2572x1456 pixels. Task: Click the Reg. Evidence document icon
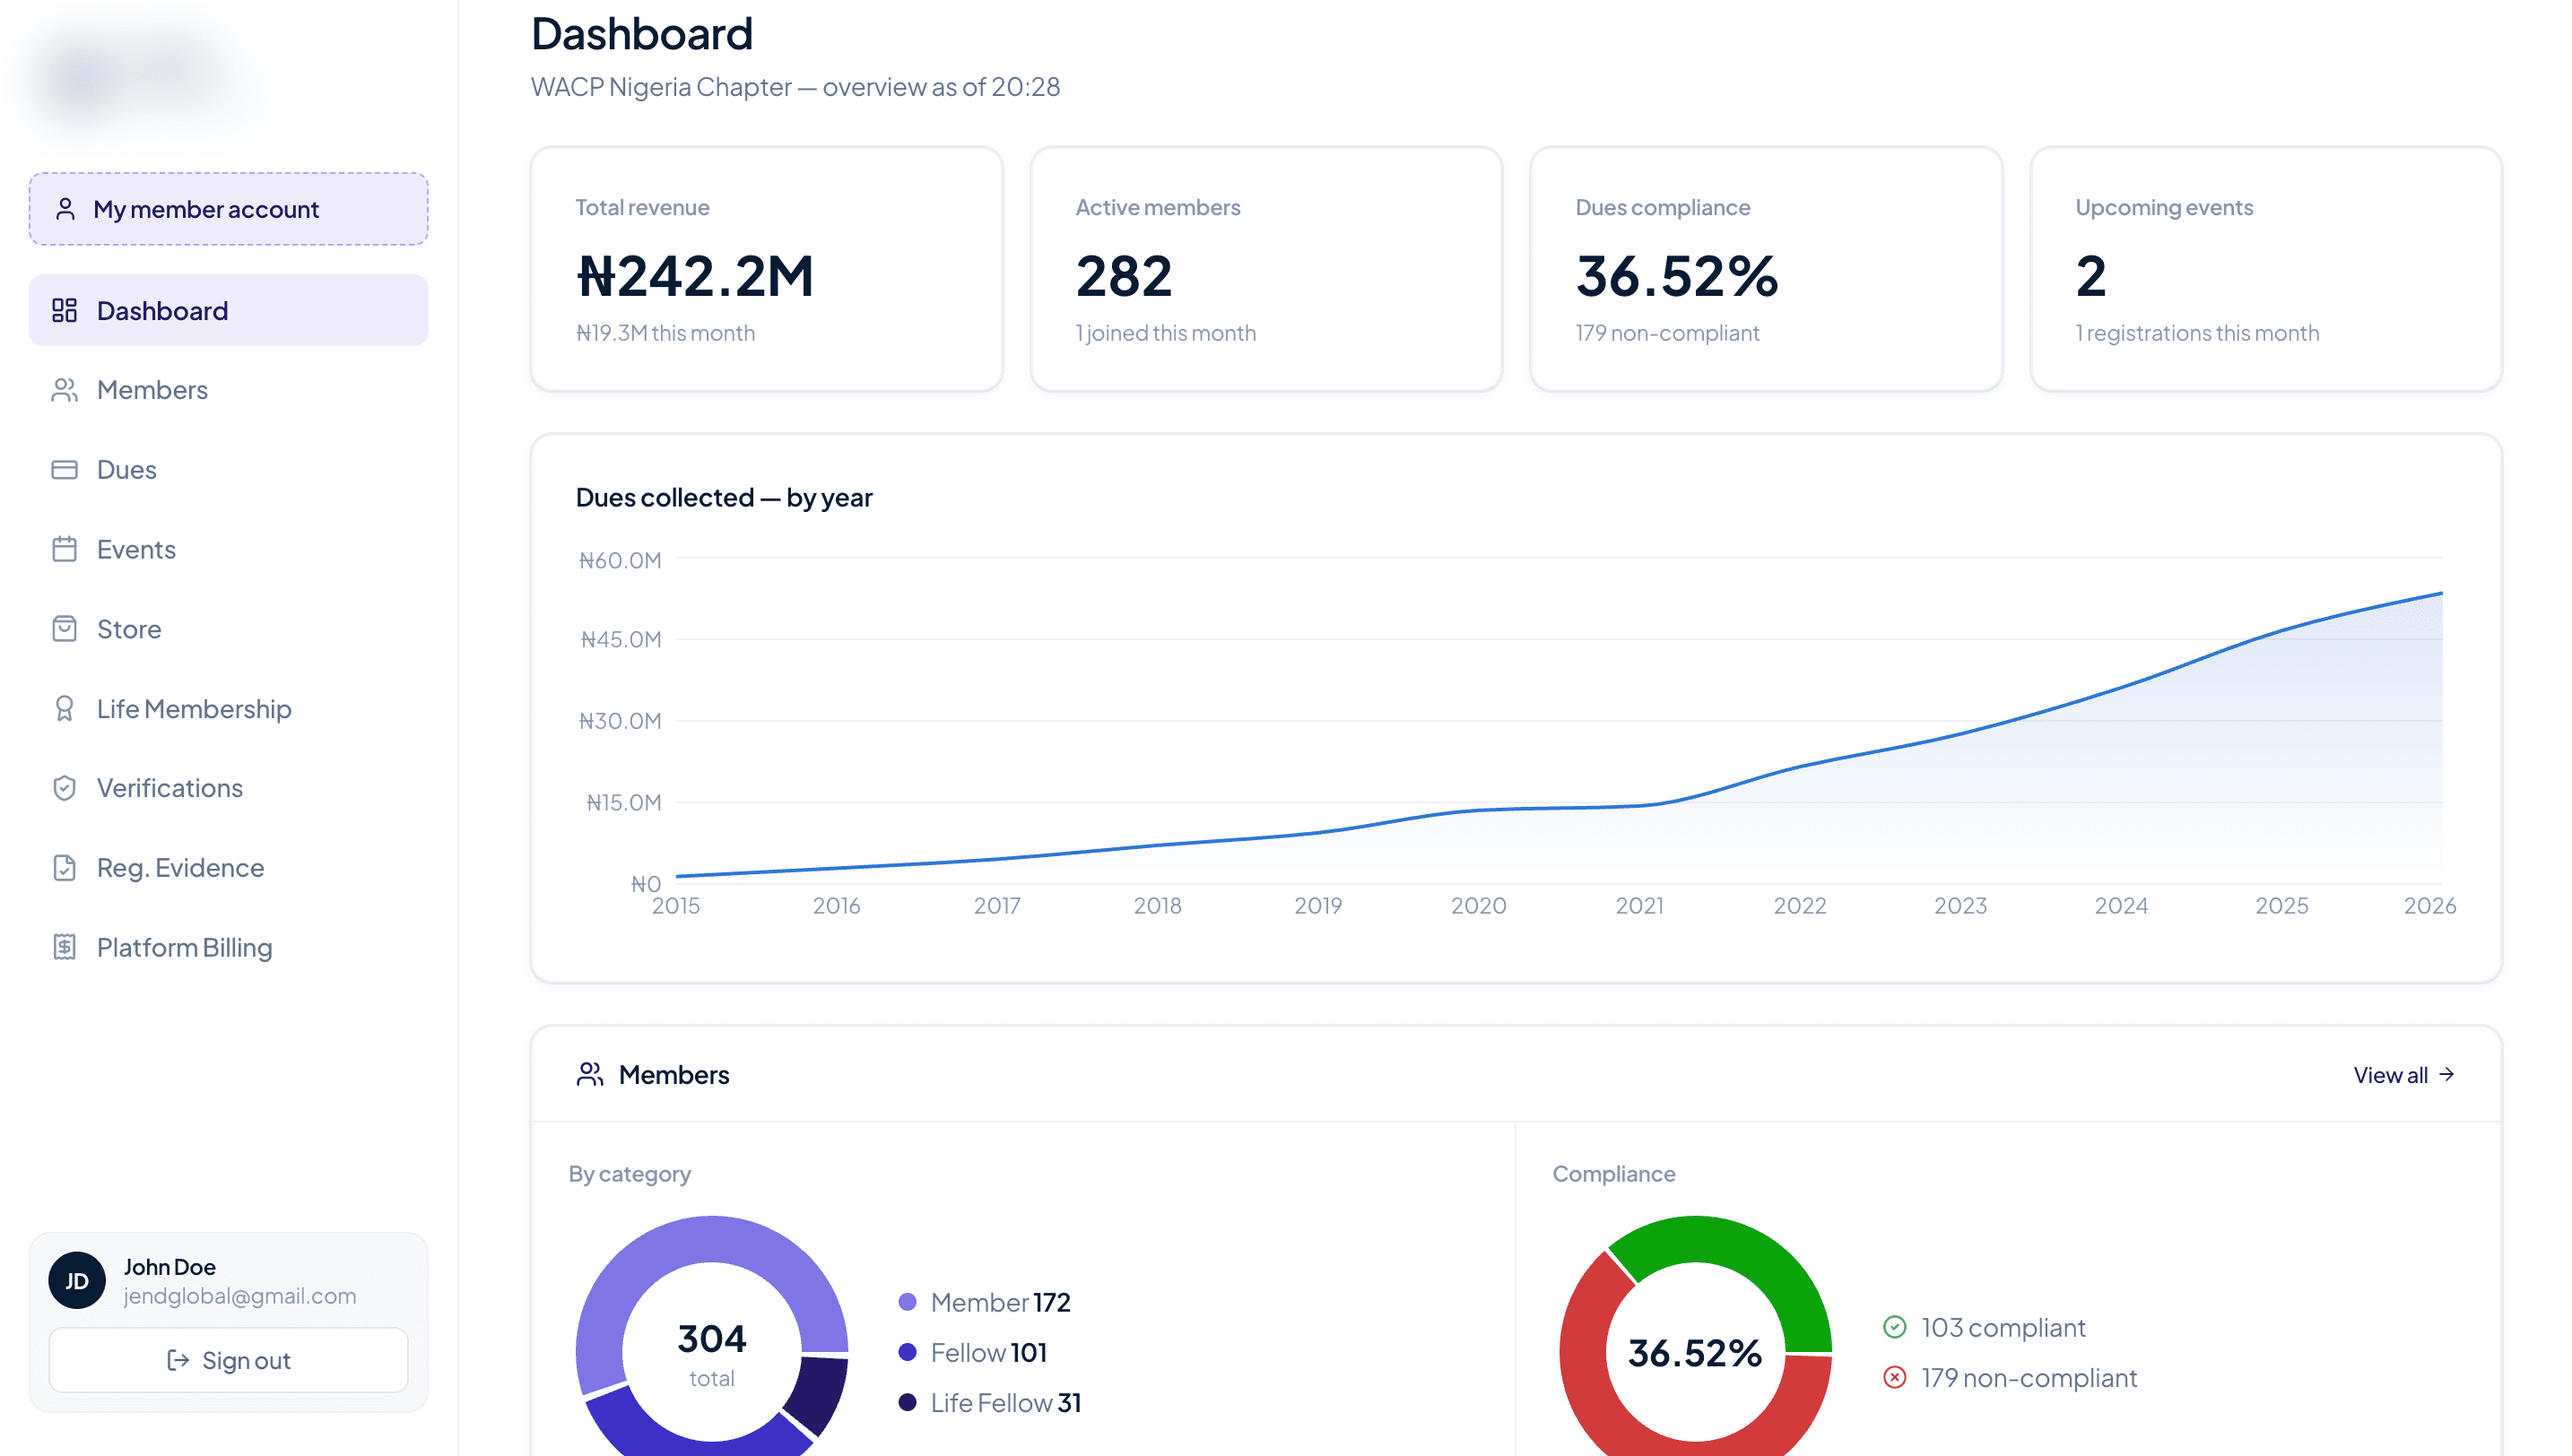point(64,868)
